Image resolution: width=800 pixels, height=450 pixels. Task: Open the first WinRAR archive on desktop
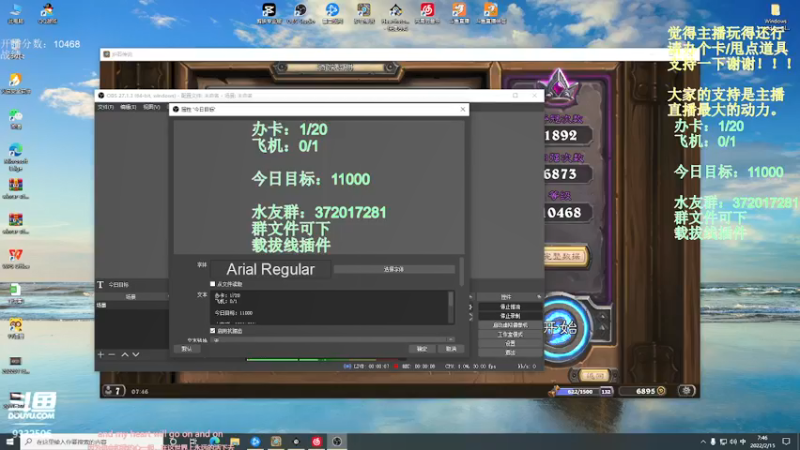(15, 188)
